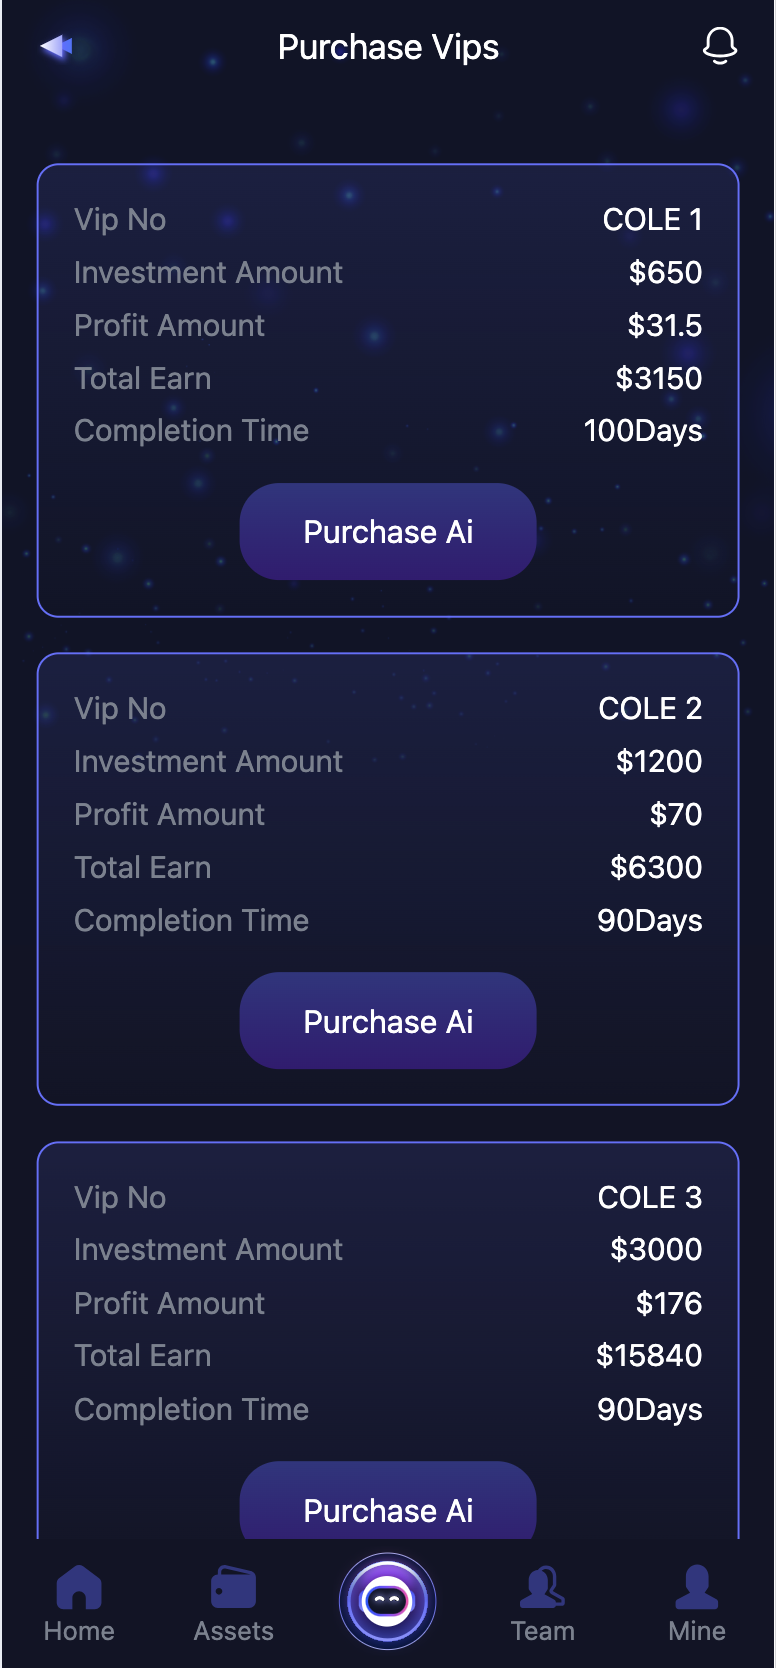Screen dimensions: 776x1668
Task: Open the Assets wallet icon
Action: point(233,1587)
